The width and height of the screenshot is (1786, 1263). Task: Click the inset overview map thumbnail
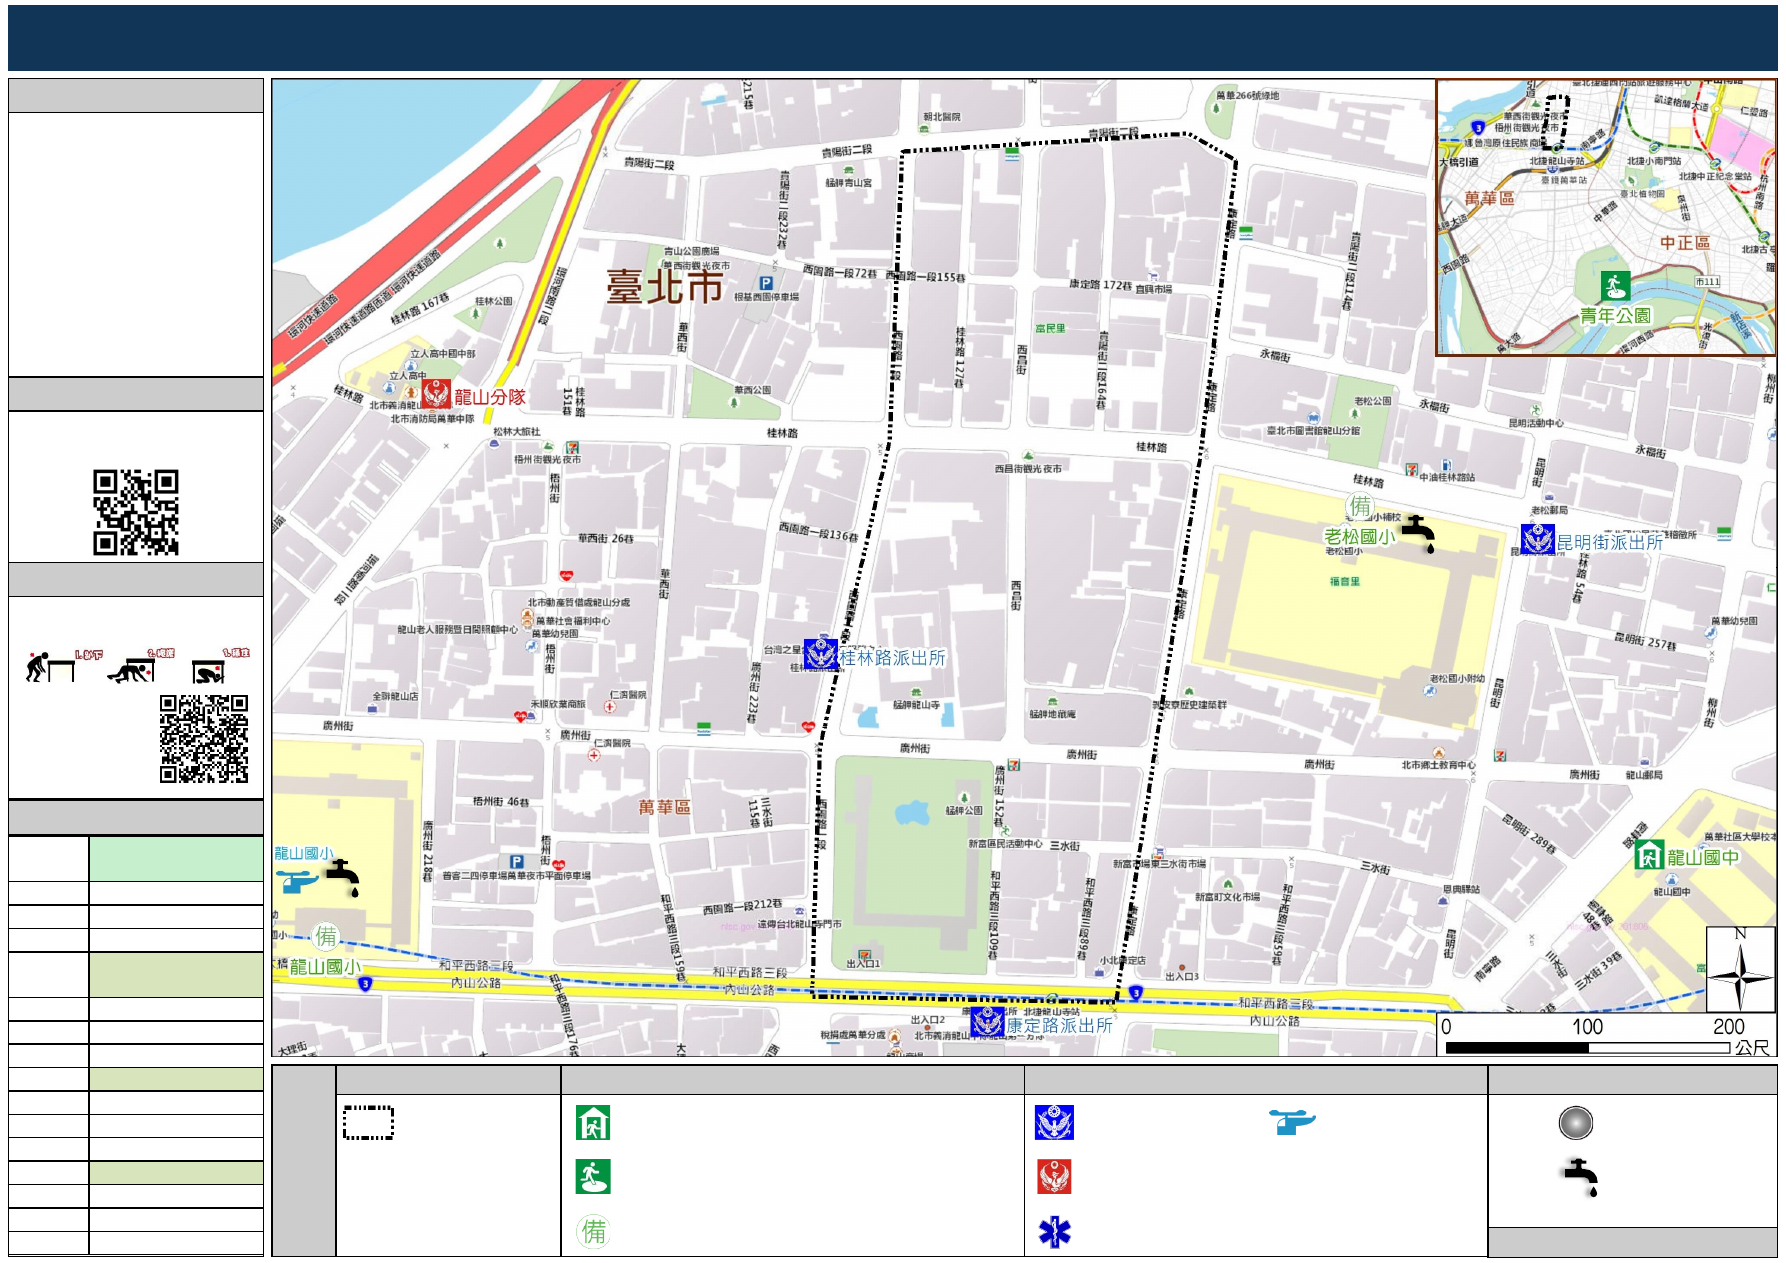point(1606,218)
